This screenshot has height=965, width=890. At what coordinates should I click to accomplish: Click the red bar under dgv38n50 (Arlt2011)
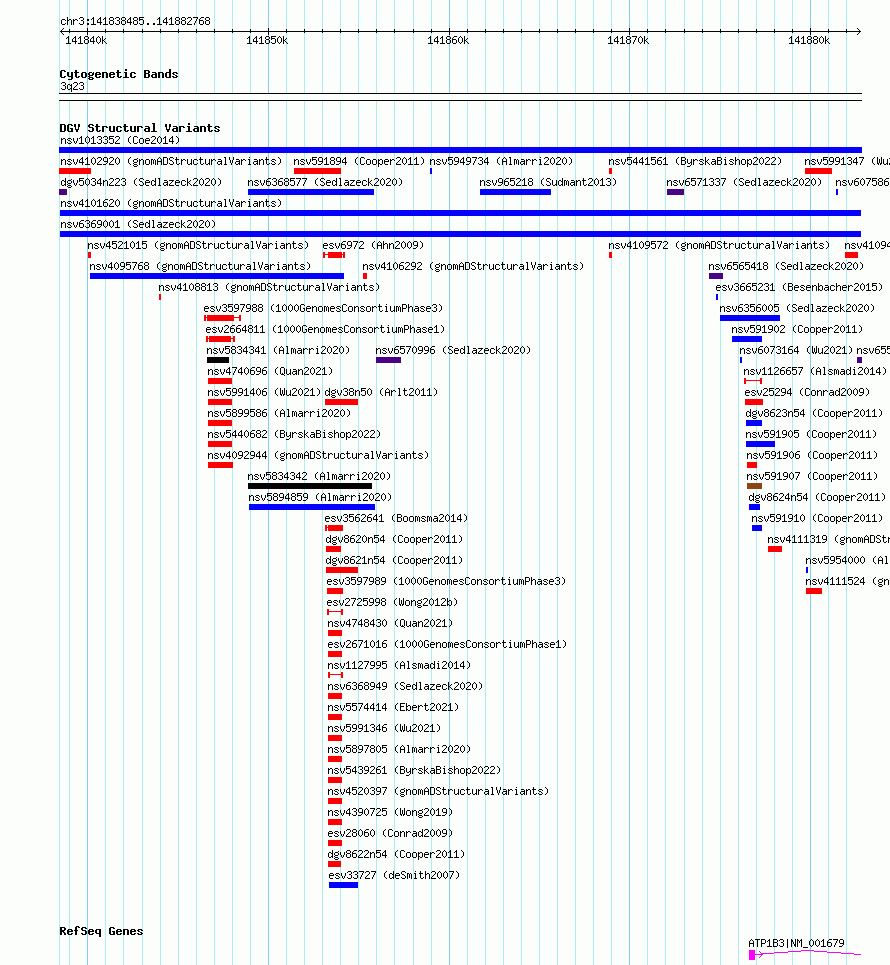[x=342, y=402]
